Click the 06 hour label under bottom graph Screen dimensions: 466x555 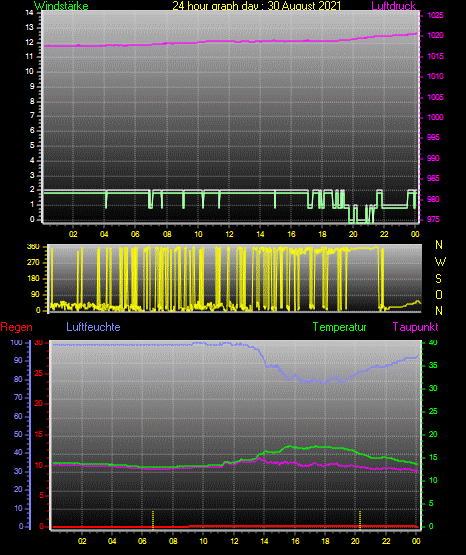coord(142,541)
